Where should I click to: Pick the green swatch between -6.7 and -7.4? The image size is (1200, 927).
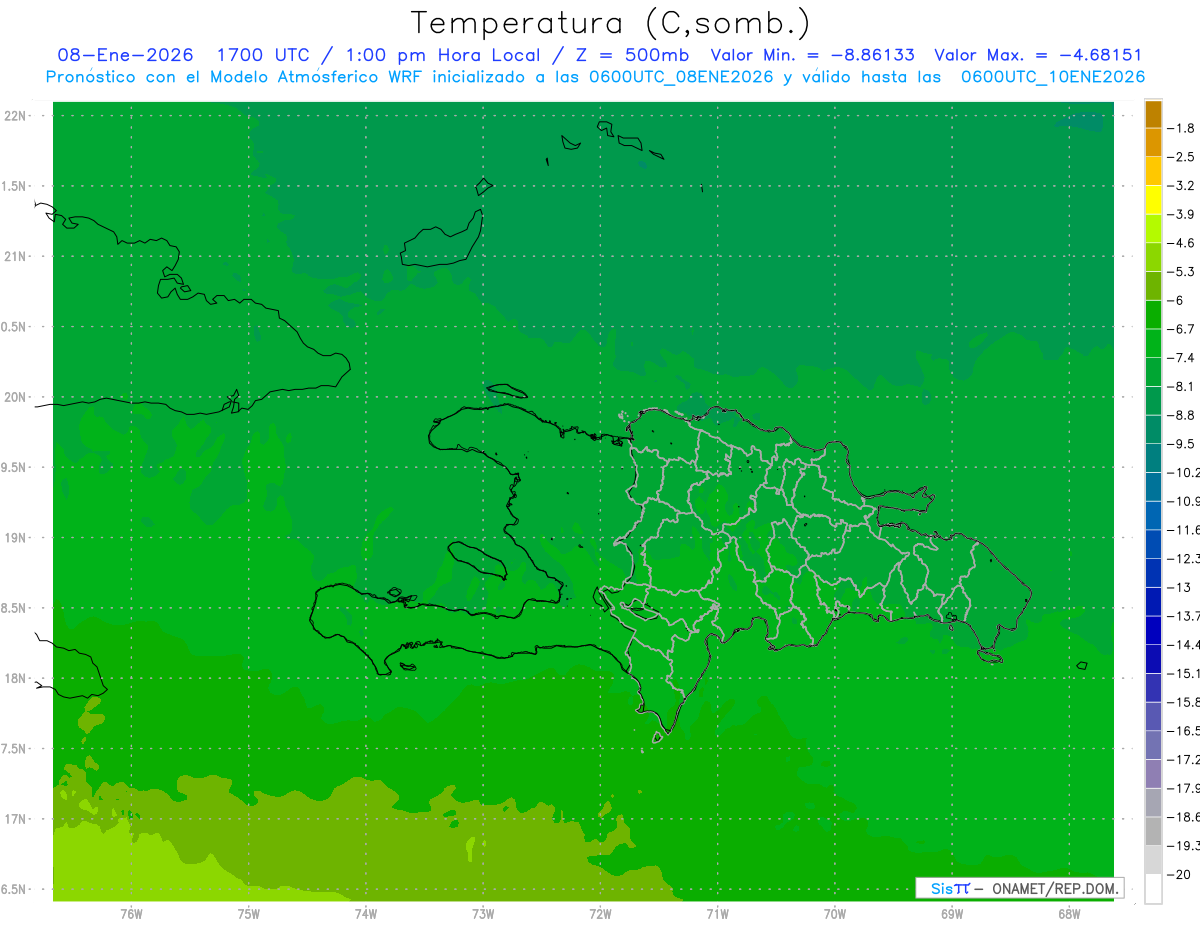click(1153, 344)
